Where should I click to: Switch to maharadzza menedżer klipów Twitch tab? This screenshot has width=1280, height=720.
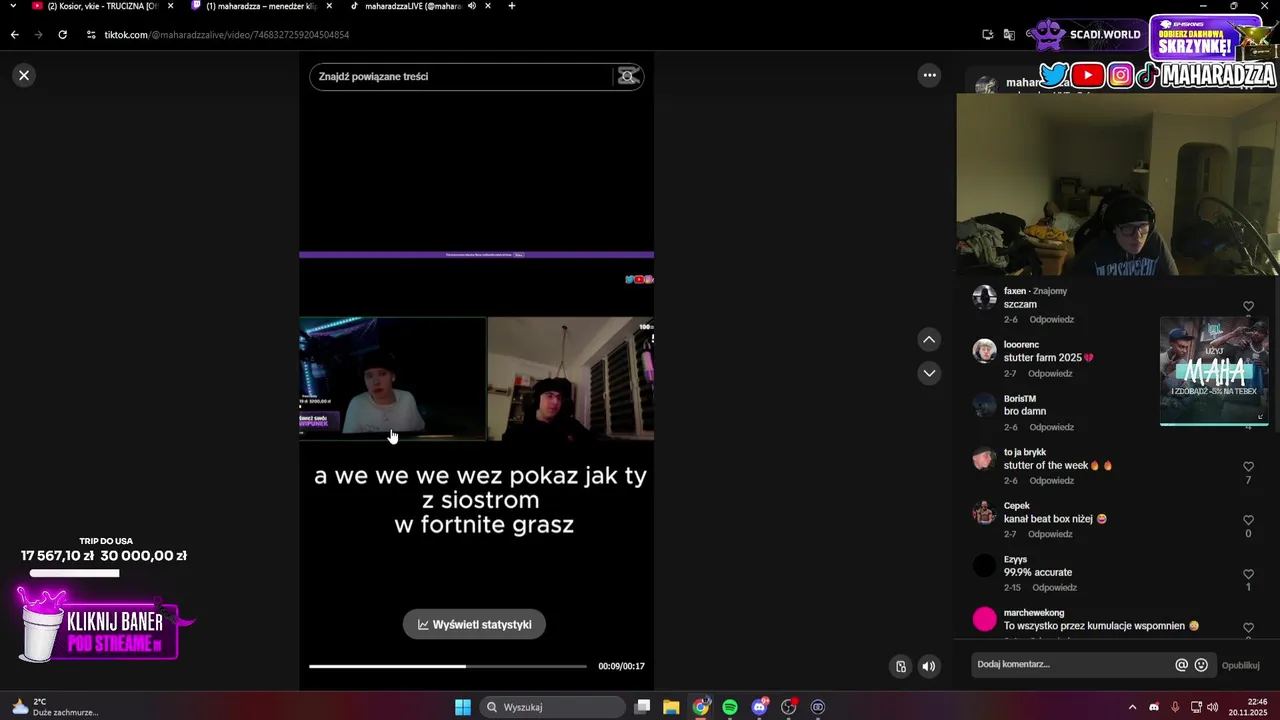[262, 6]
